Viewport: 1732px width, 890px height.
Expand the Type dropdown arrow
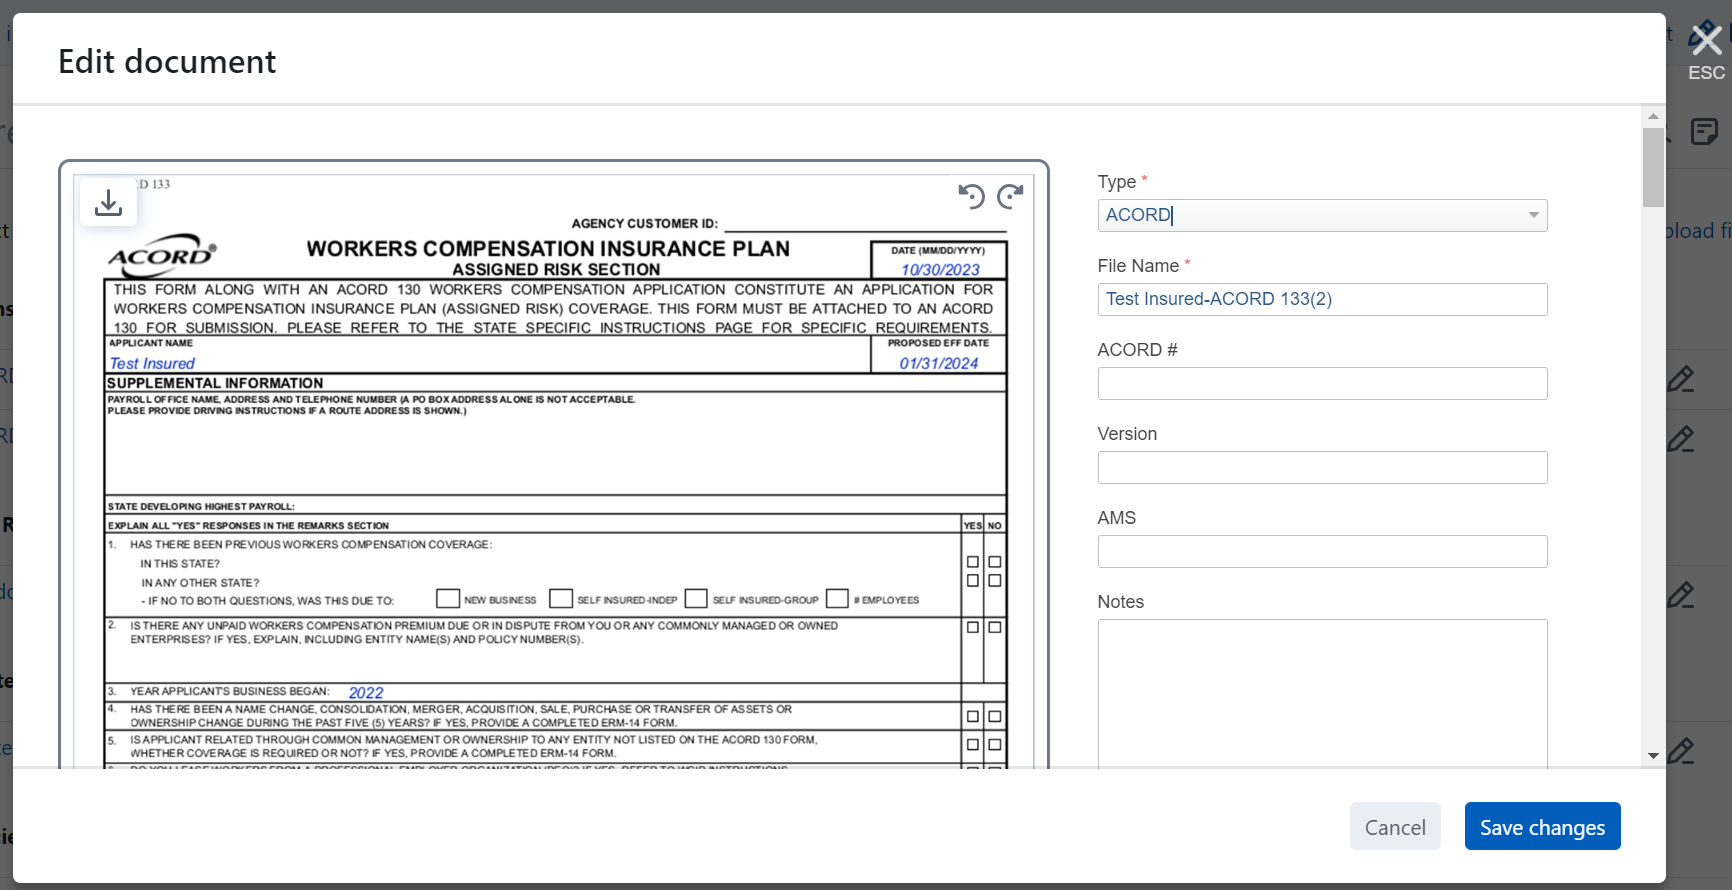(1533, 216)
